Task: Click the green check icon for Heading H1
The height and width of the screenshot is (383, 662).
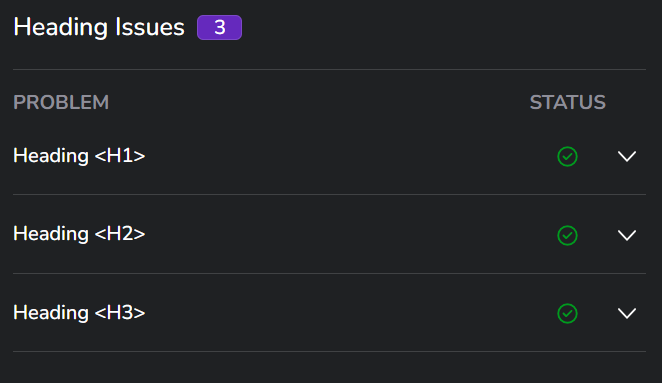Action: coord(567,157)
